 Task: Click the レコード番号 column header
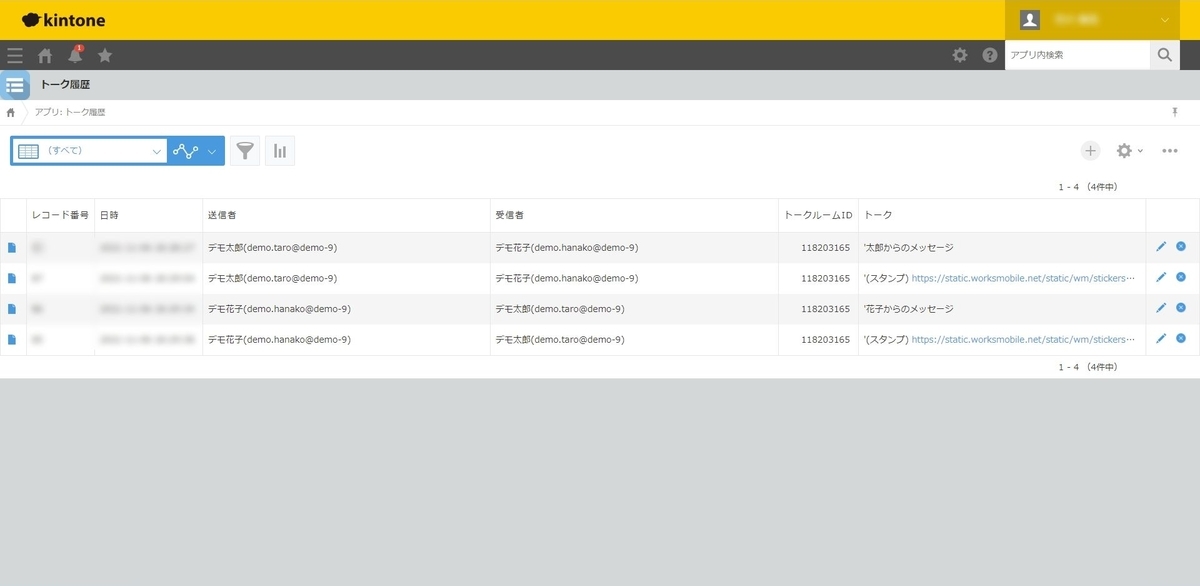pyautogui.click(x=60, y=215)
